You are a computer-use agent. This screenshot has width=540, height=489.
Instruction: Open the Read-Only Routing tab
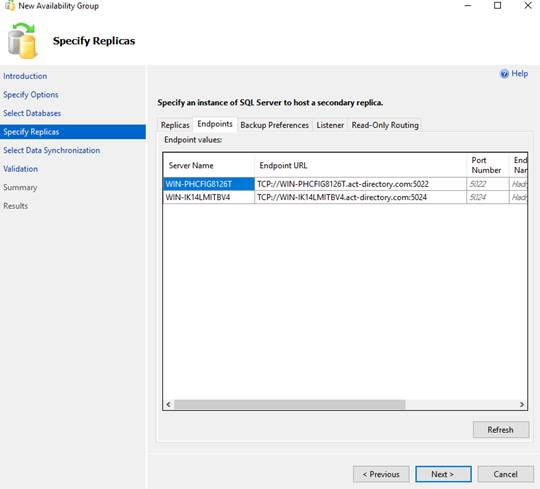(385, 125)
